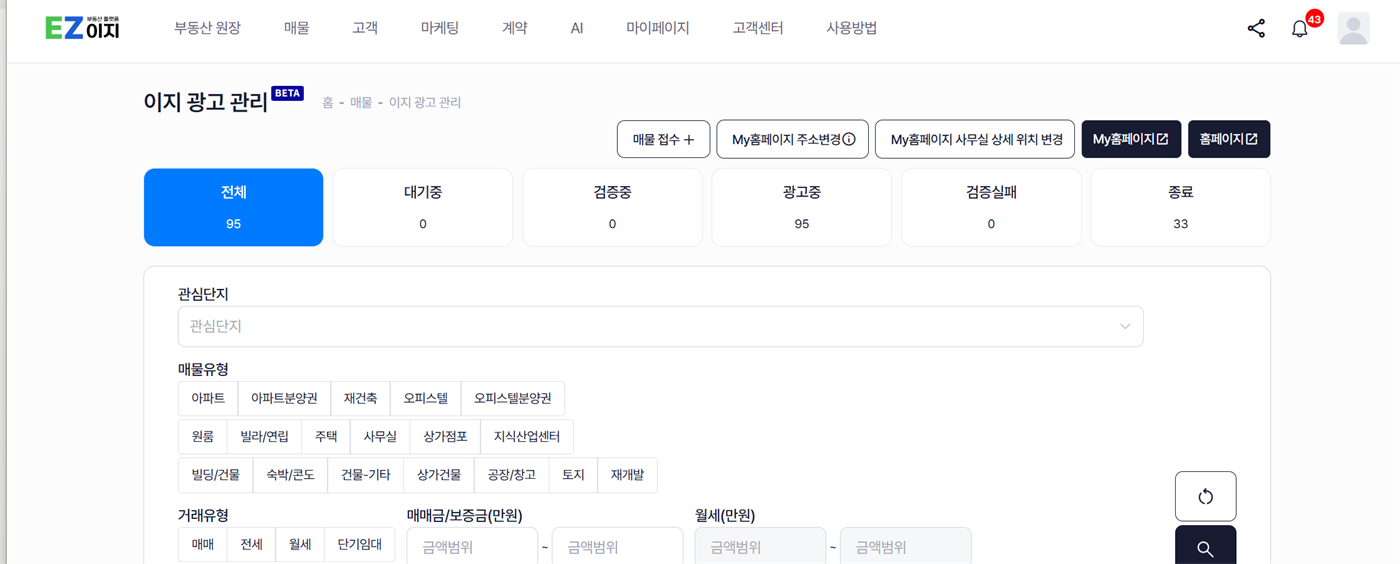Screen dimensions: 1400x564
Task: Select 전세 transaction type
Action: tap(251, 545)
